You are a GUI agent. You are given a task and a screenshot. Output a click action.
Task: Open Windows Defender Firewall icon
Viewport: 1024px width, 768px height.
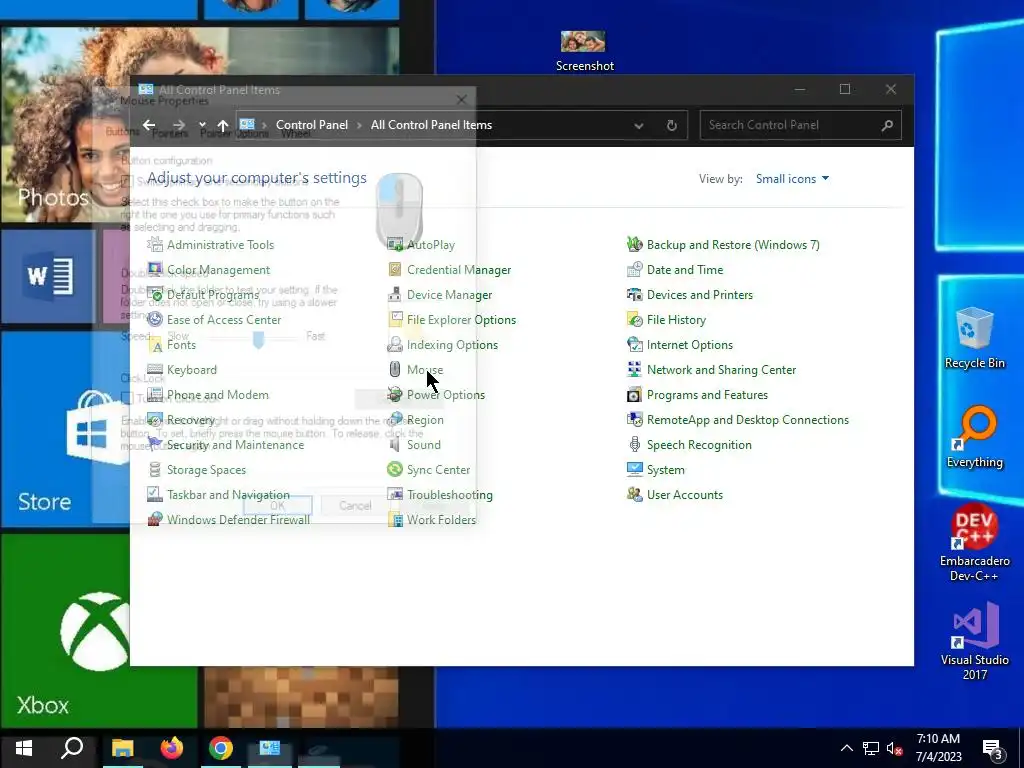click(155, 520)
